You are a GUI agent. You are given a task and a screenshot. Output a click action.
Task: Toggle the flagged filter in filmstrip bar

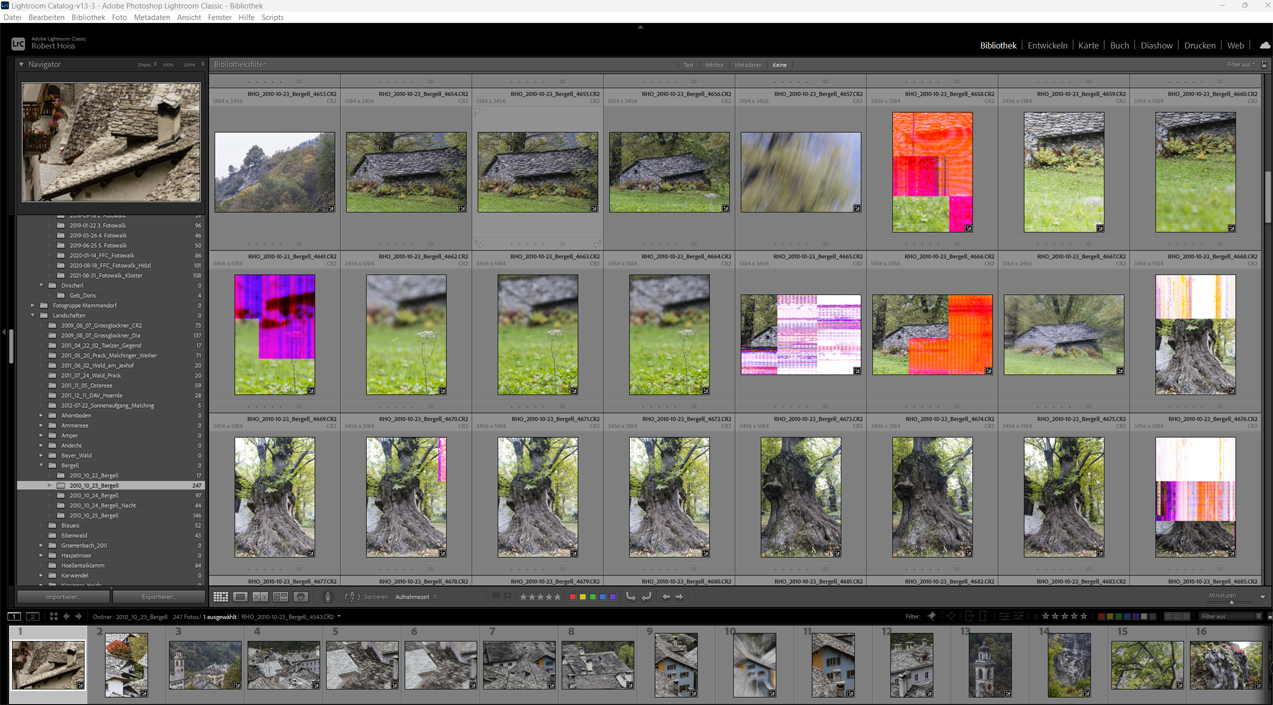coord(932,617)
